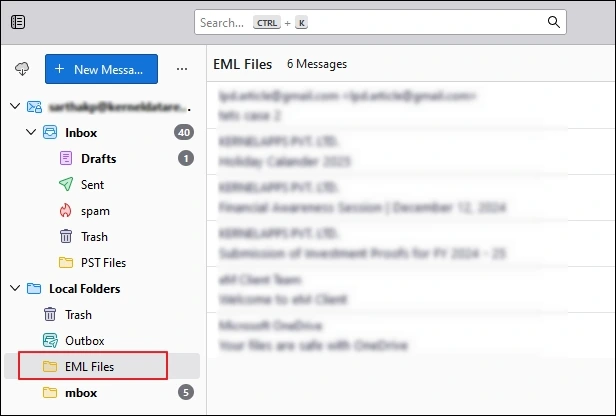
Task: Open the folder pane options ellipsis menu
Action: (181, 69)
